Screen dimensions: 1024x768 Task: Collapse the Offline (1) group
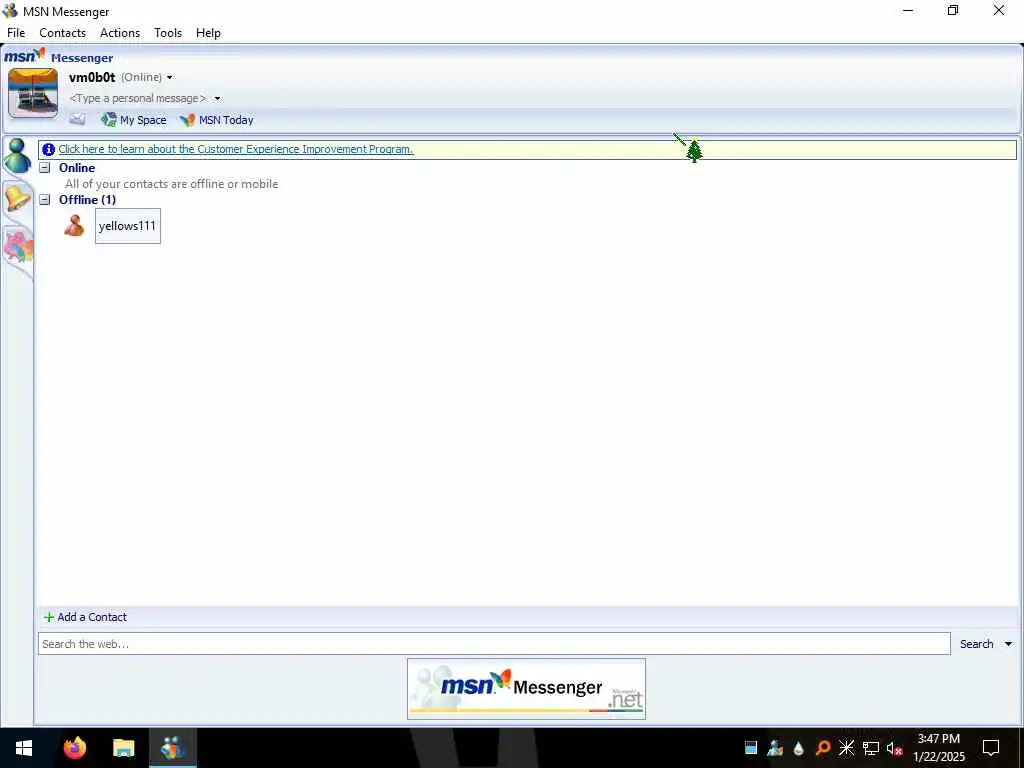45,200
